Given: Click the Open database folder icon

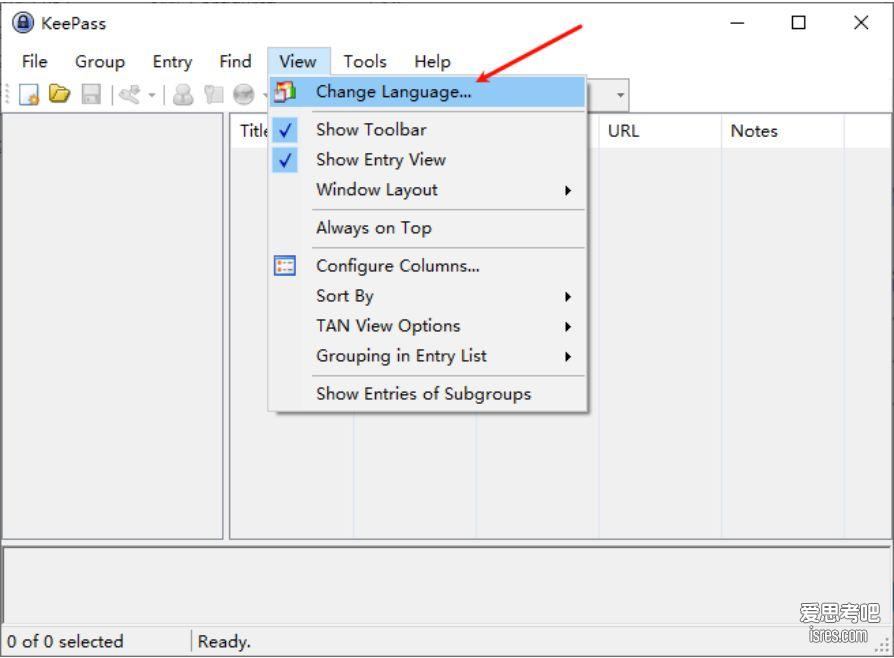Looking at the screenshot, I should point(59,93).
